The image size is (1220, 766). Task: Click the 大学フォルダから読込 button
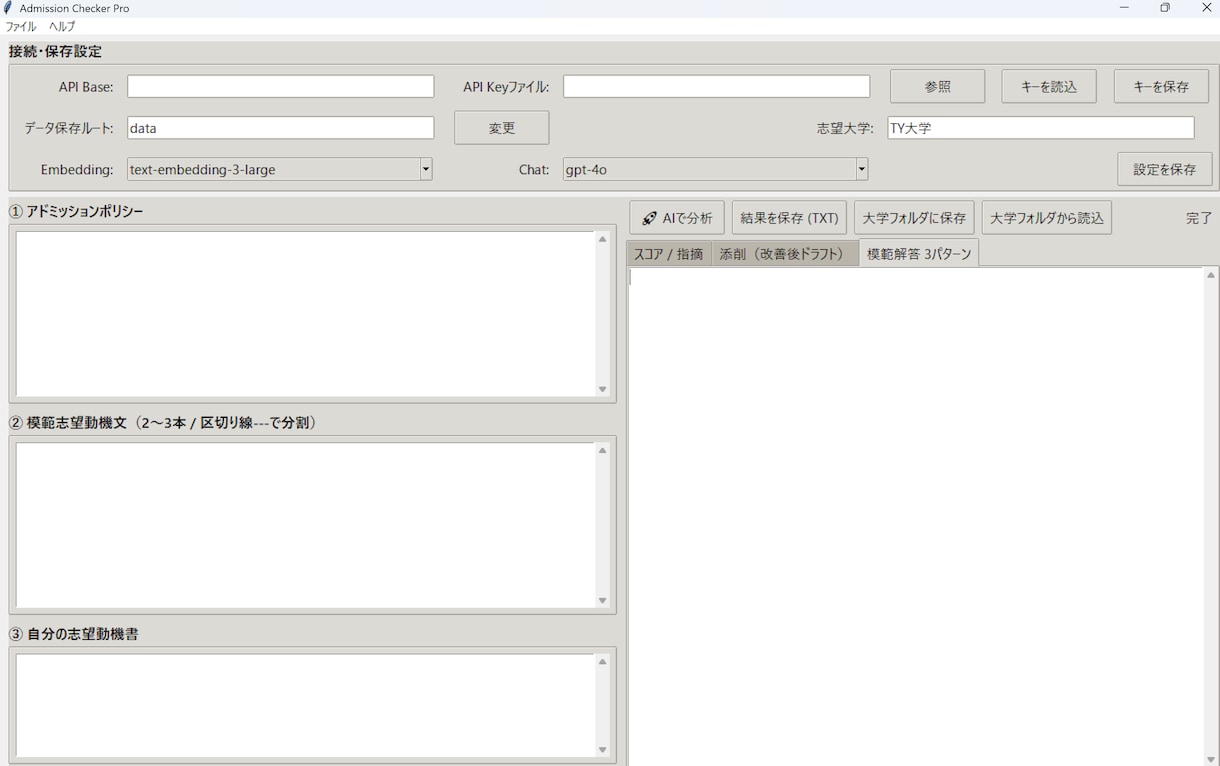tap(1047, 218)
